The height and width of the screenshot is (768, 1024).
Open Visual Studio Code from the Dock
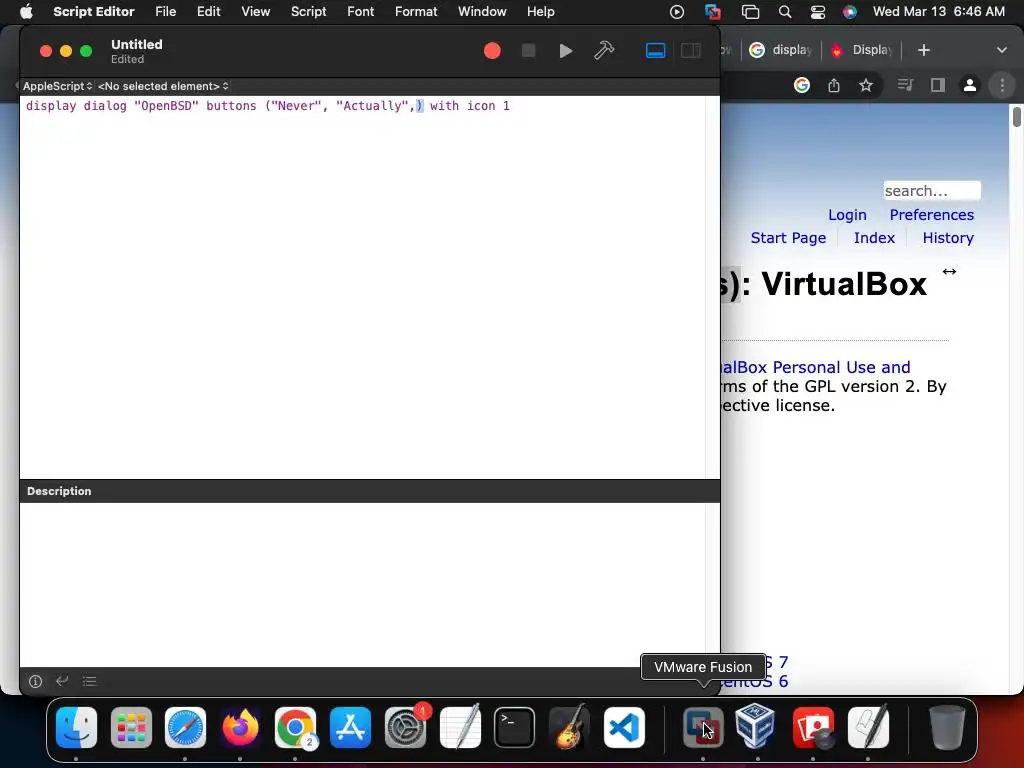pos(624,727)
